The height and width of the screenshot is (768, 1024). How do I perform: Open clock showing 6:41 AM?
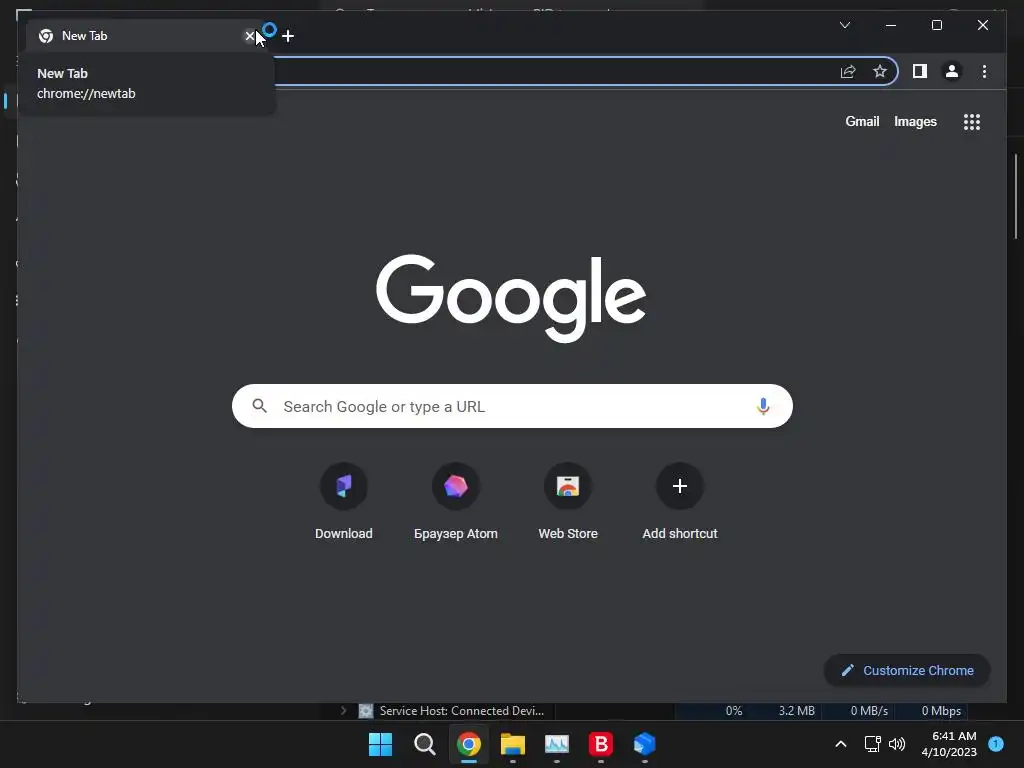(949, 744)
